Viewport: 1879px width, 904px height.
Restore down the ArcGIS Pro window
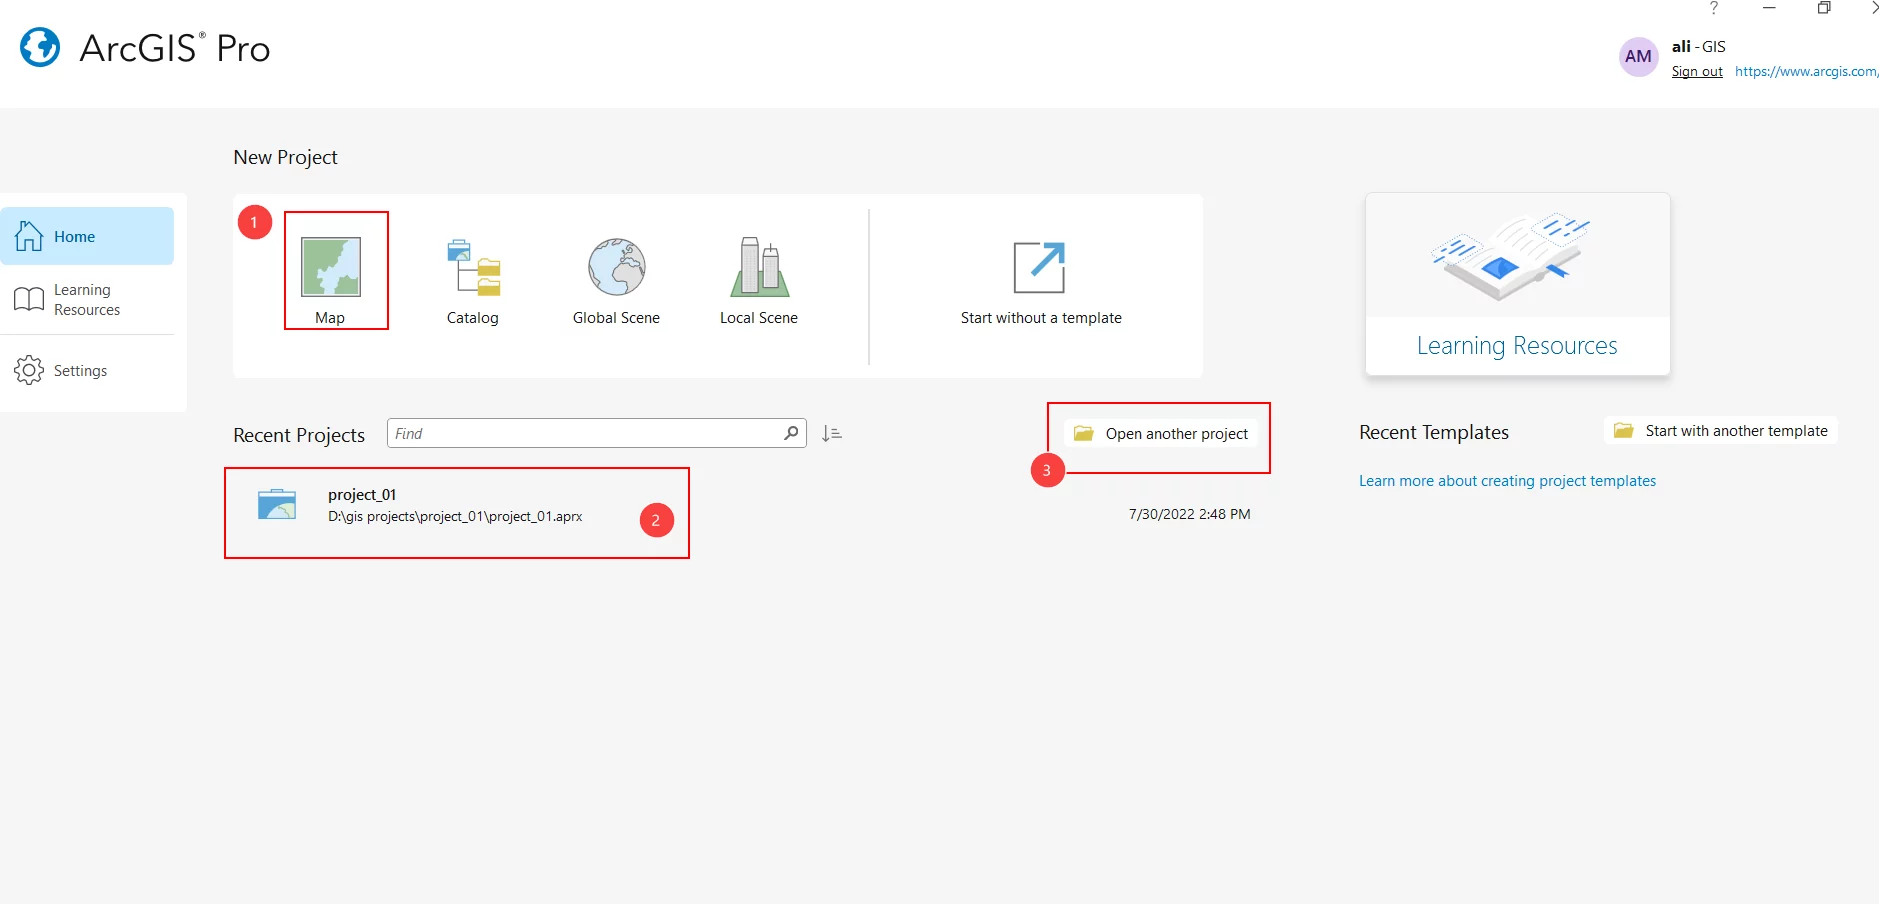pyautogui.click(x=1824, y=8)
